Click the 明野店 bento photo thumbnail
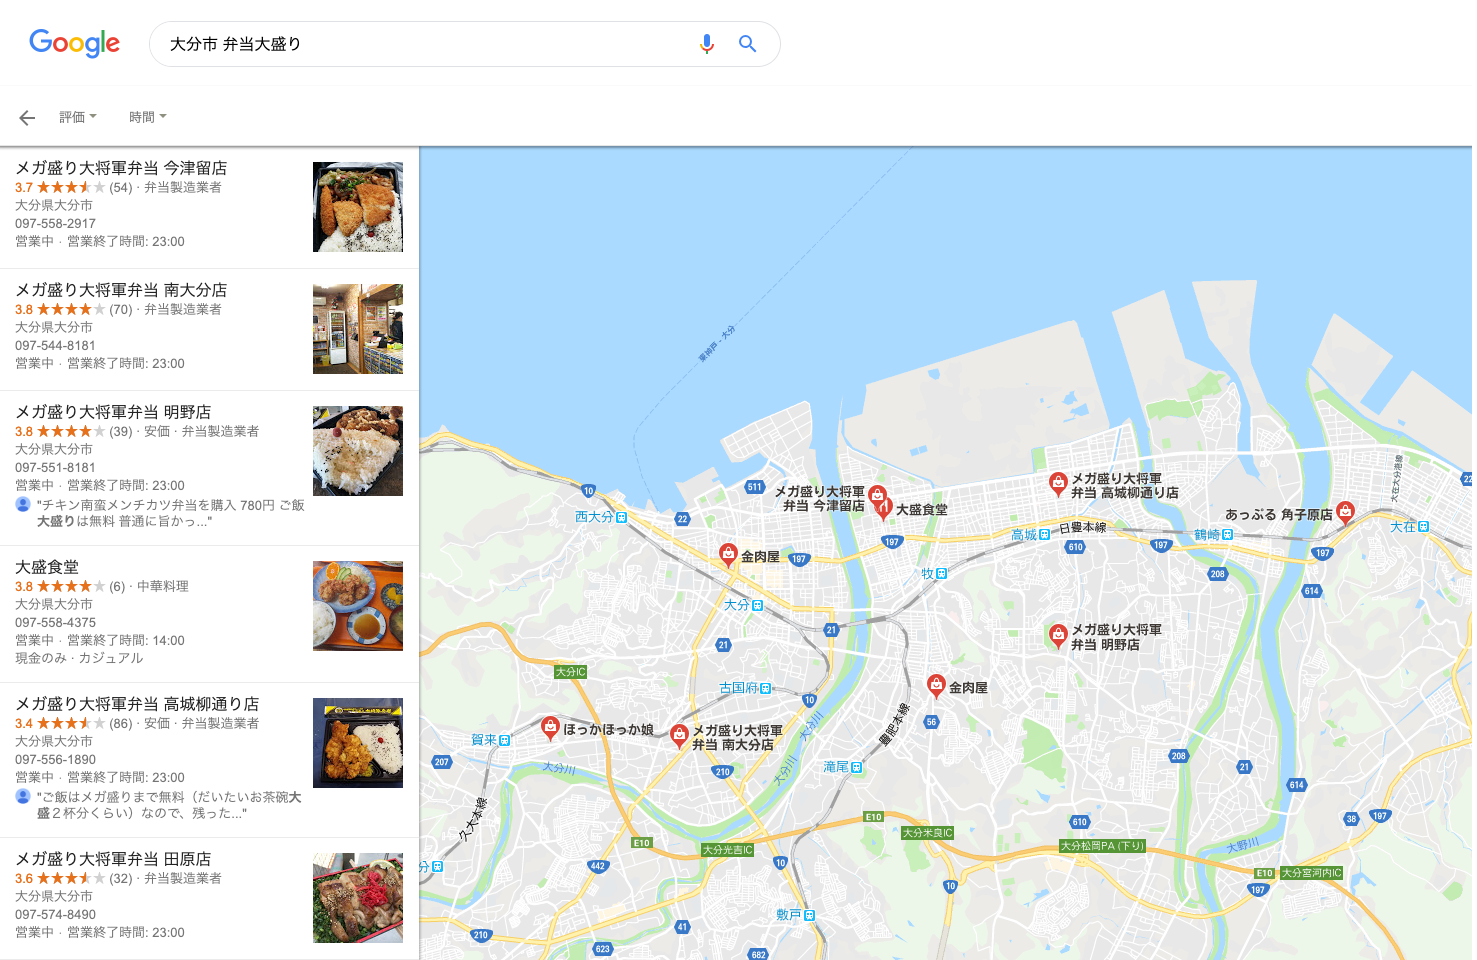 tap(358, 451)
